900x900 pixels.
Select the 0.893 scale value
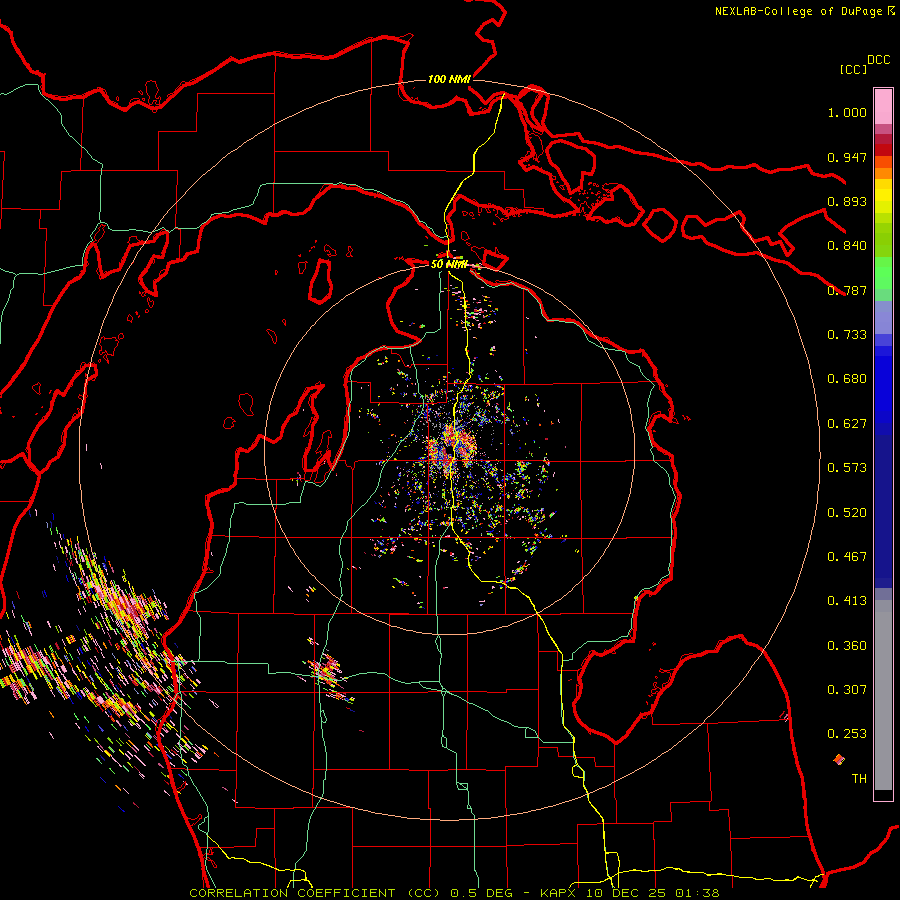[847, 201]
